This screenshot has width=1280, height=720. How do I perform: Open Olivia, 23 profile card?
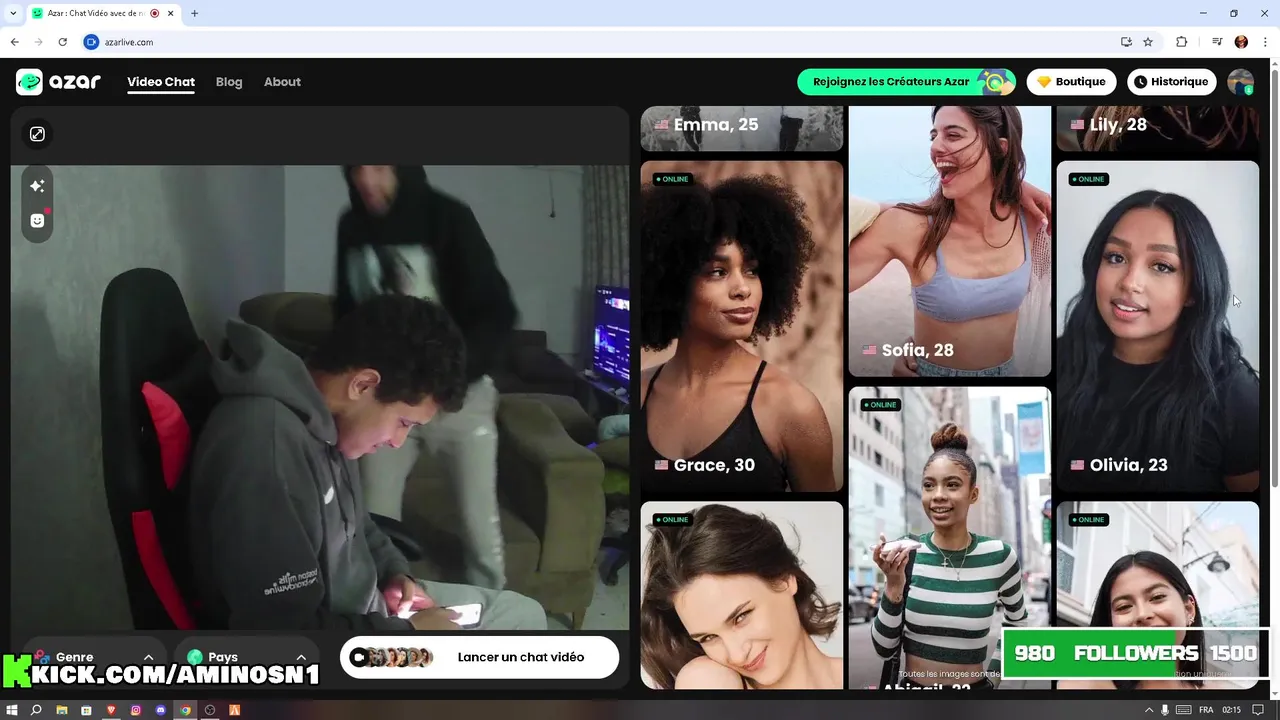1158,326
